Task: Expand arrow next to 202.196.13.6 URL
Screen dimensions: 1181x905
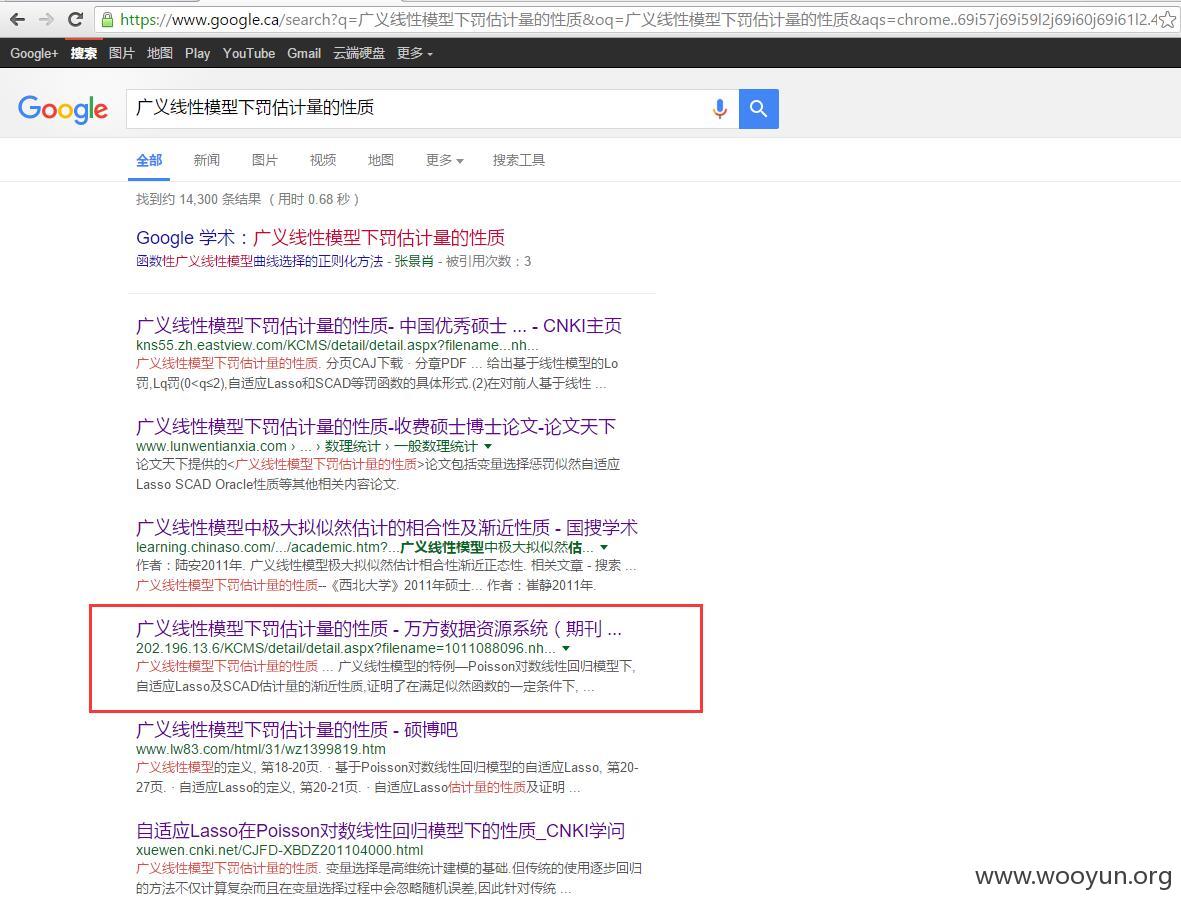Action: 566,648
